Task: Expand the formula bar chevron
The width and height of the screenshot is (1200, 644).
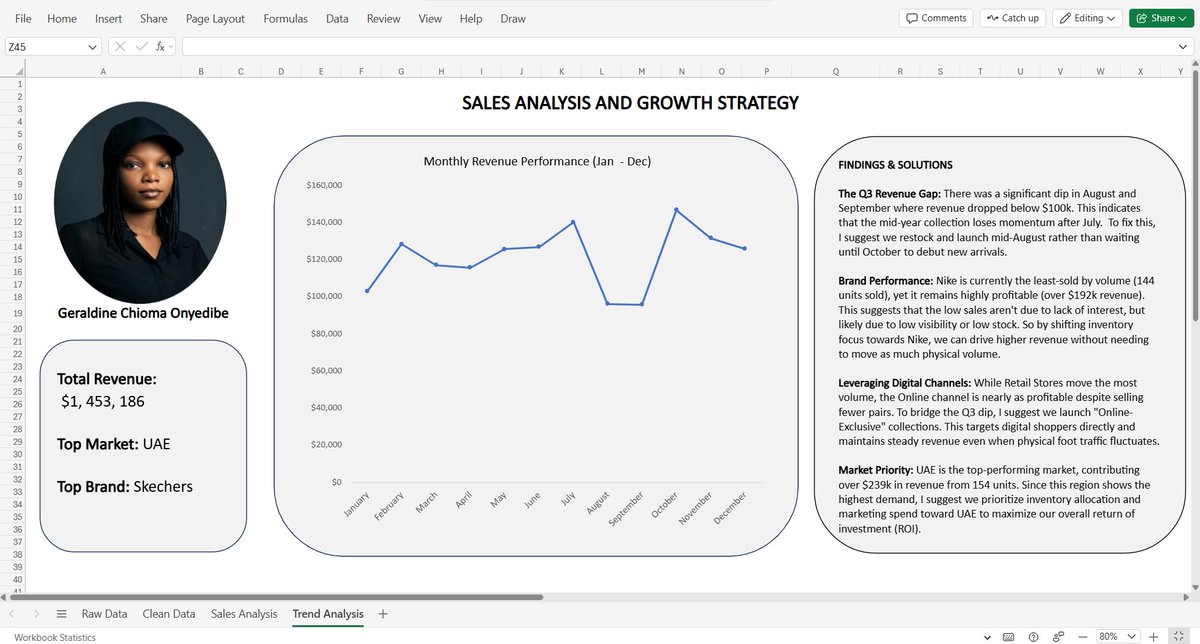Action: click(1182, 46)
